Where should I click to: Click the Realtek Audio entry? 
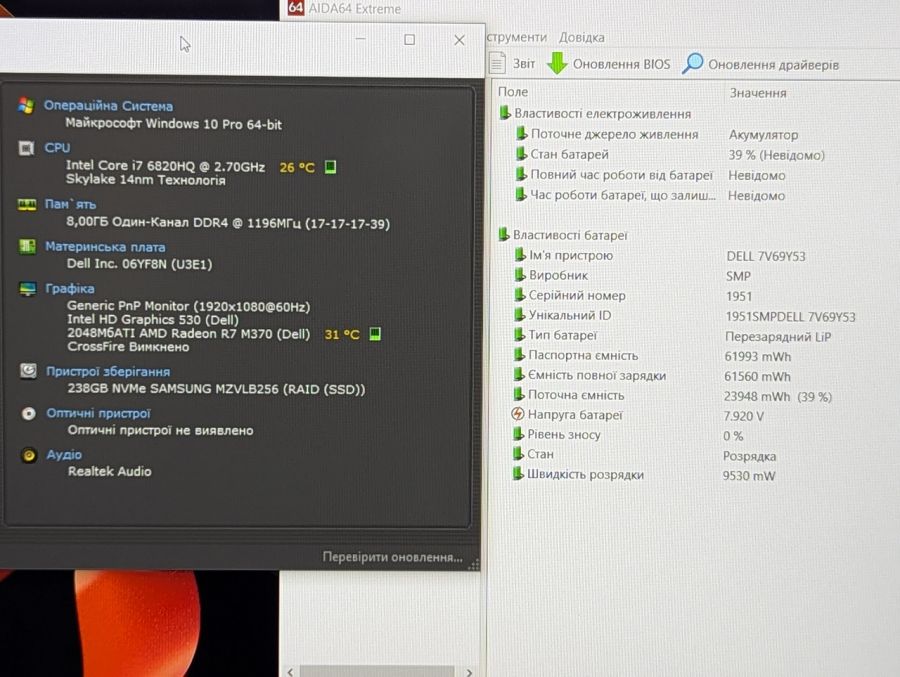tap(110, 471)
